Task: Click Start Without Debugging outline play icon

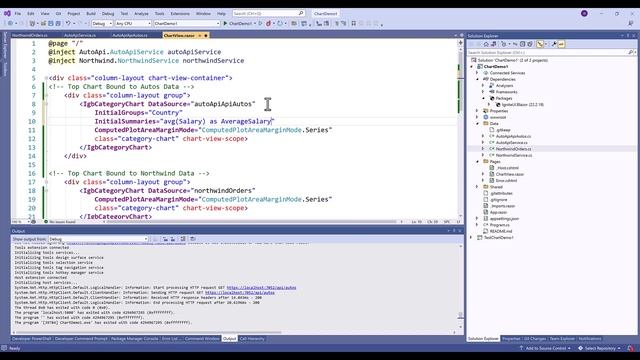Action: pos(260,23)
